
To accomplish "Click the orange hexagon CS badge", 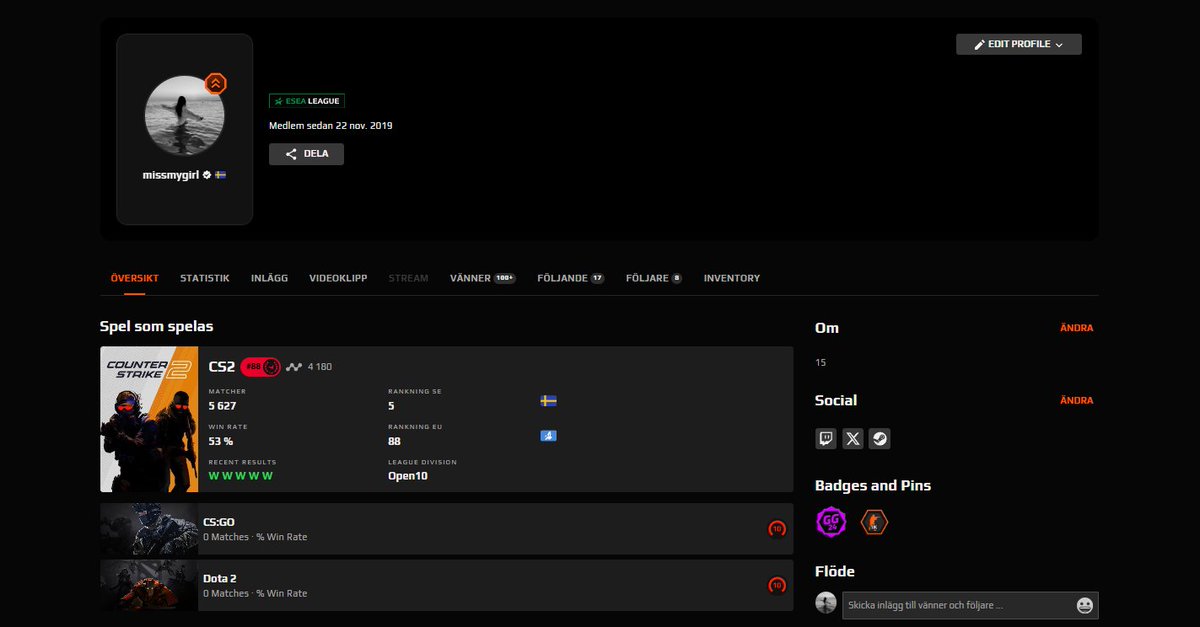I will pos(874,522).
